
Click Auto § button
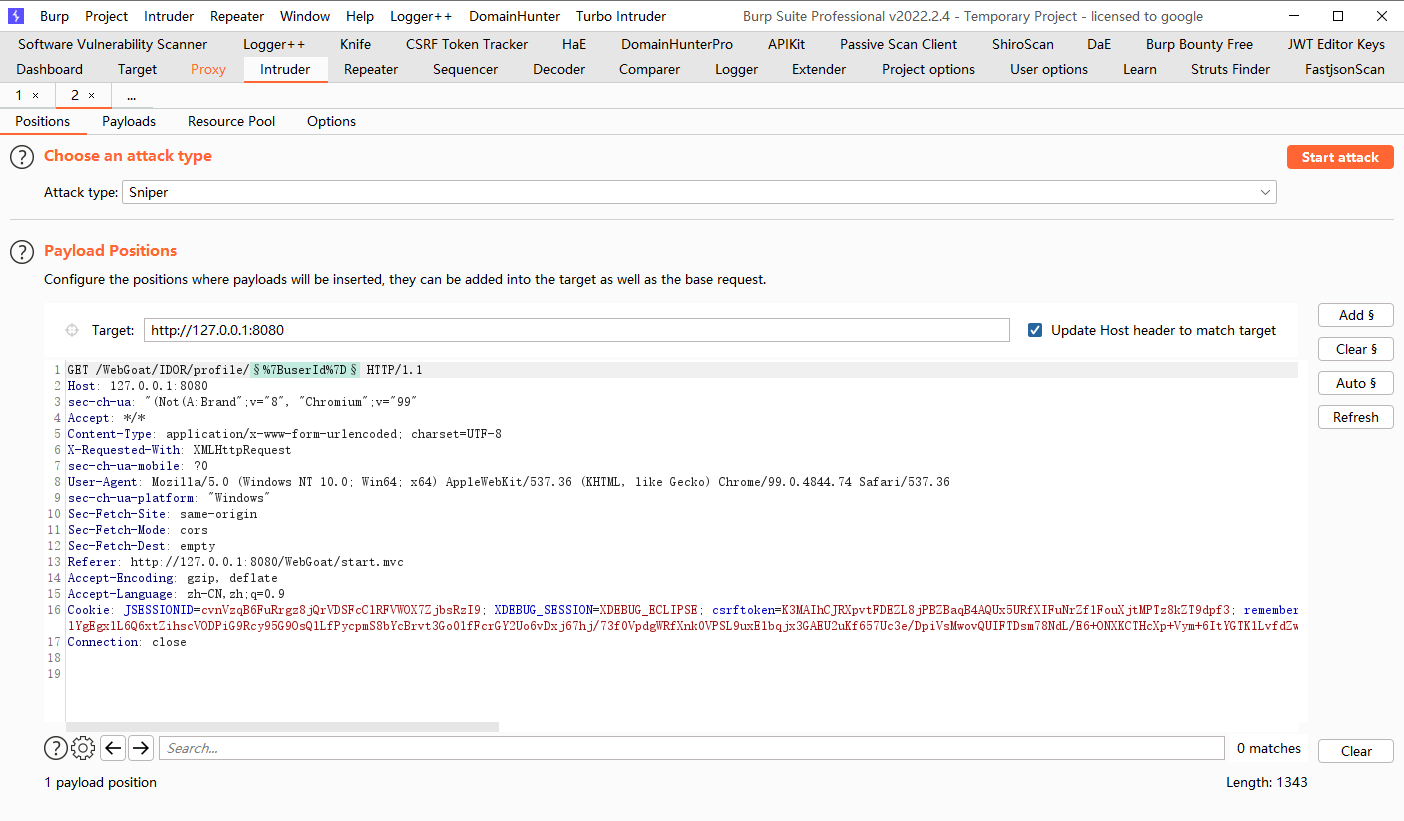(1356, 383)
